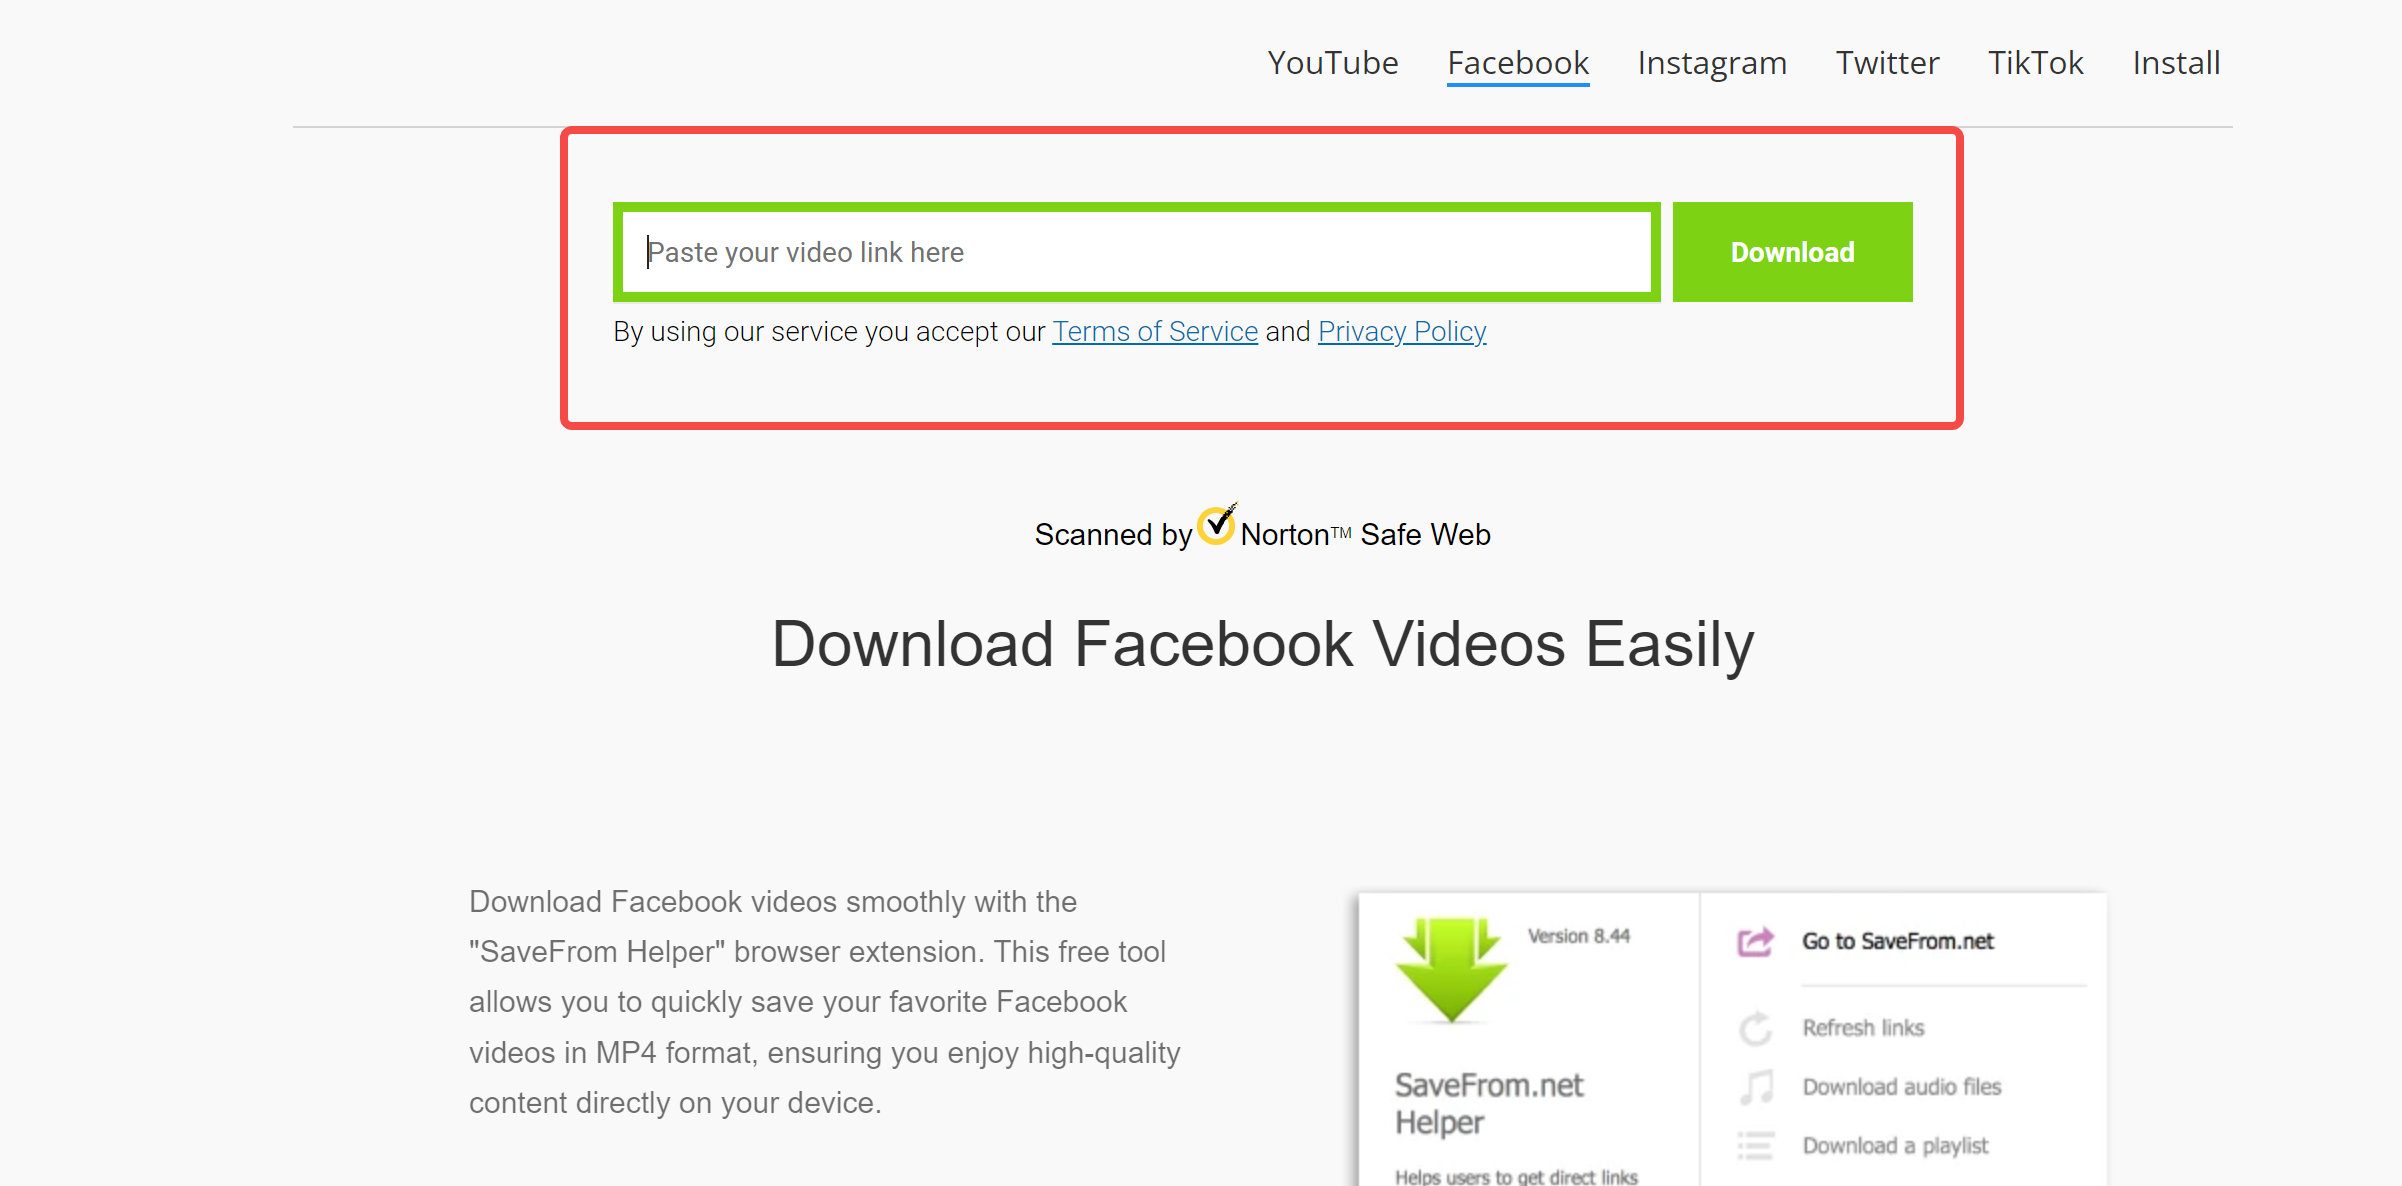Switch to the Instagram tab
Viewport: 2402px width, 1186px height.
(1712, 63)
